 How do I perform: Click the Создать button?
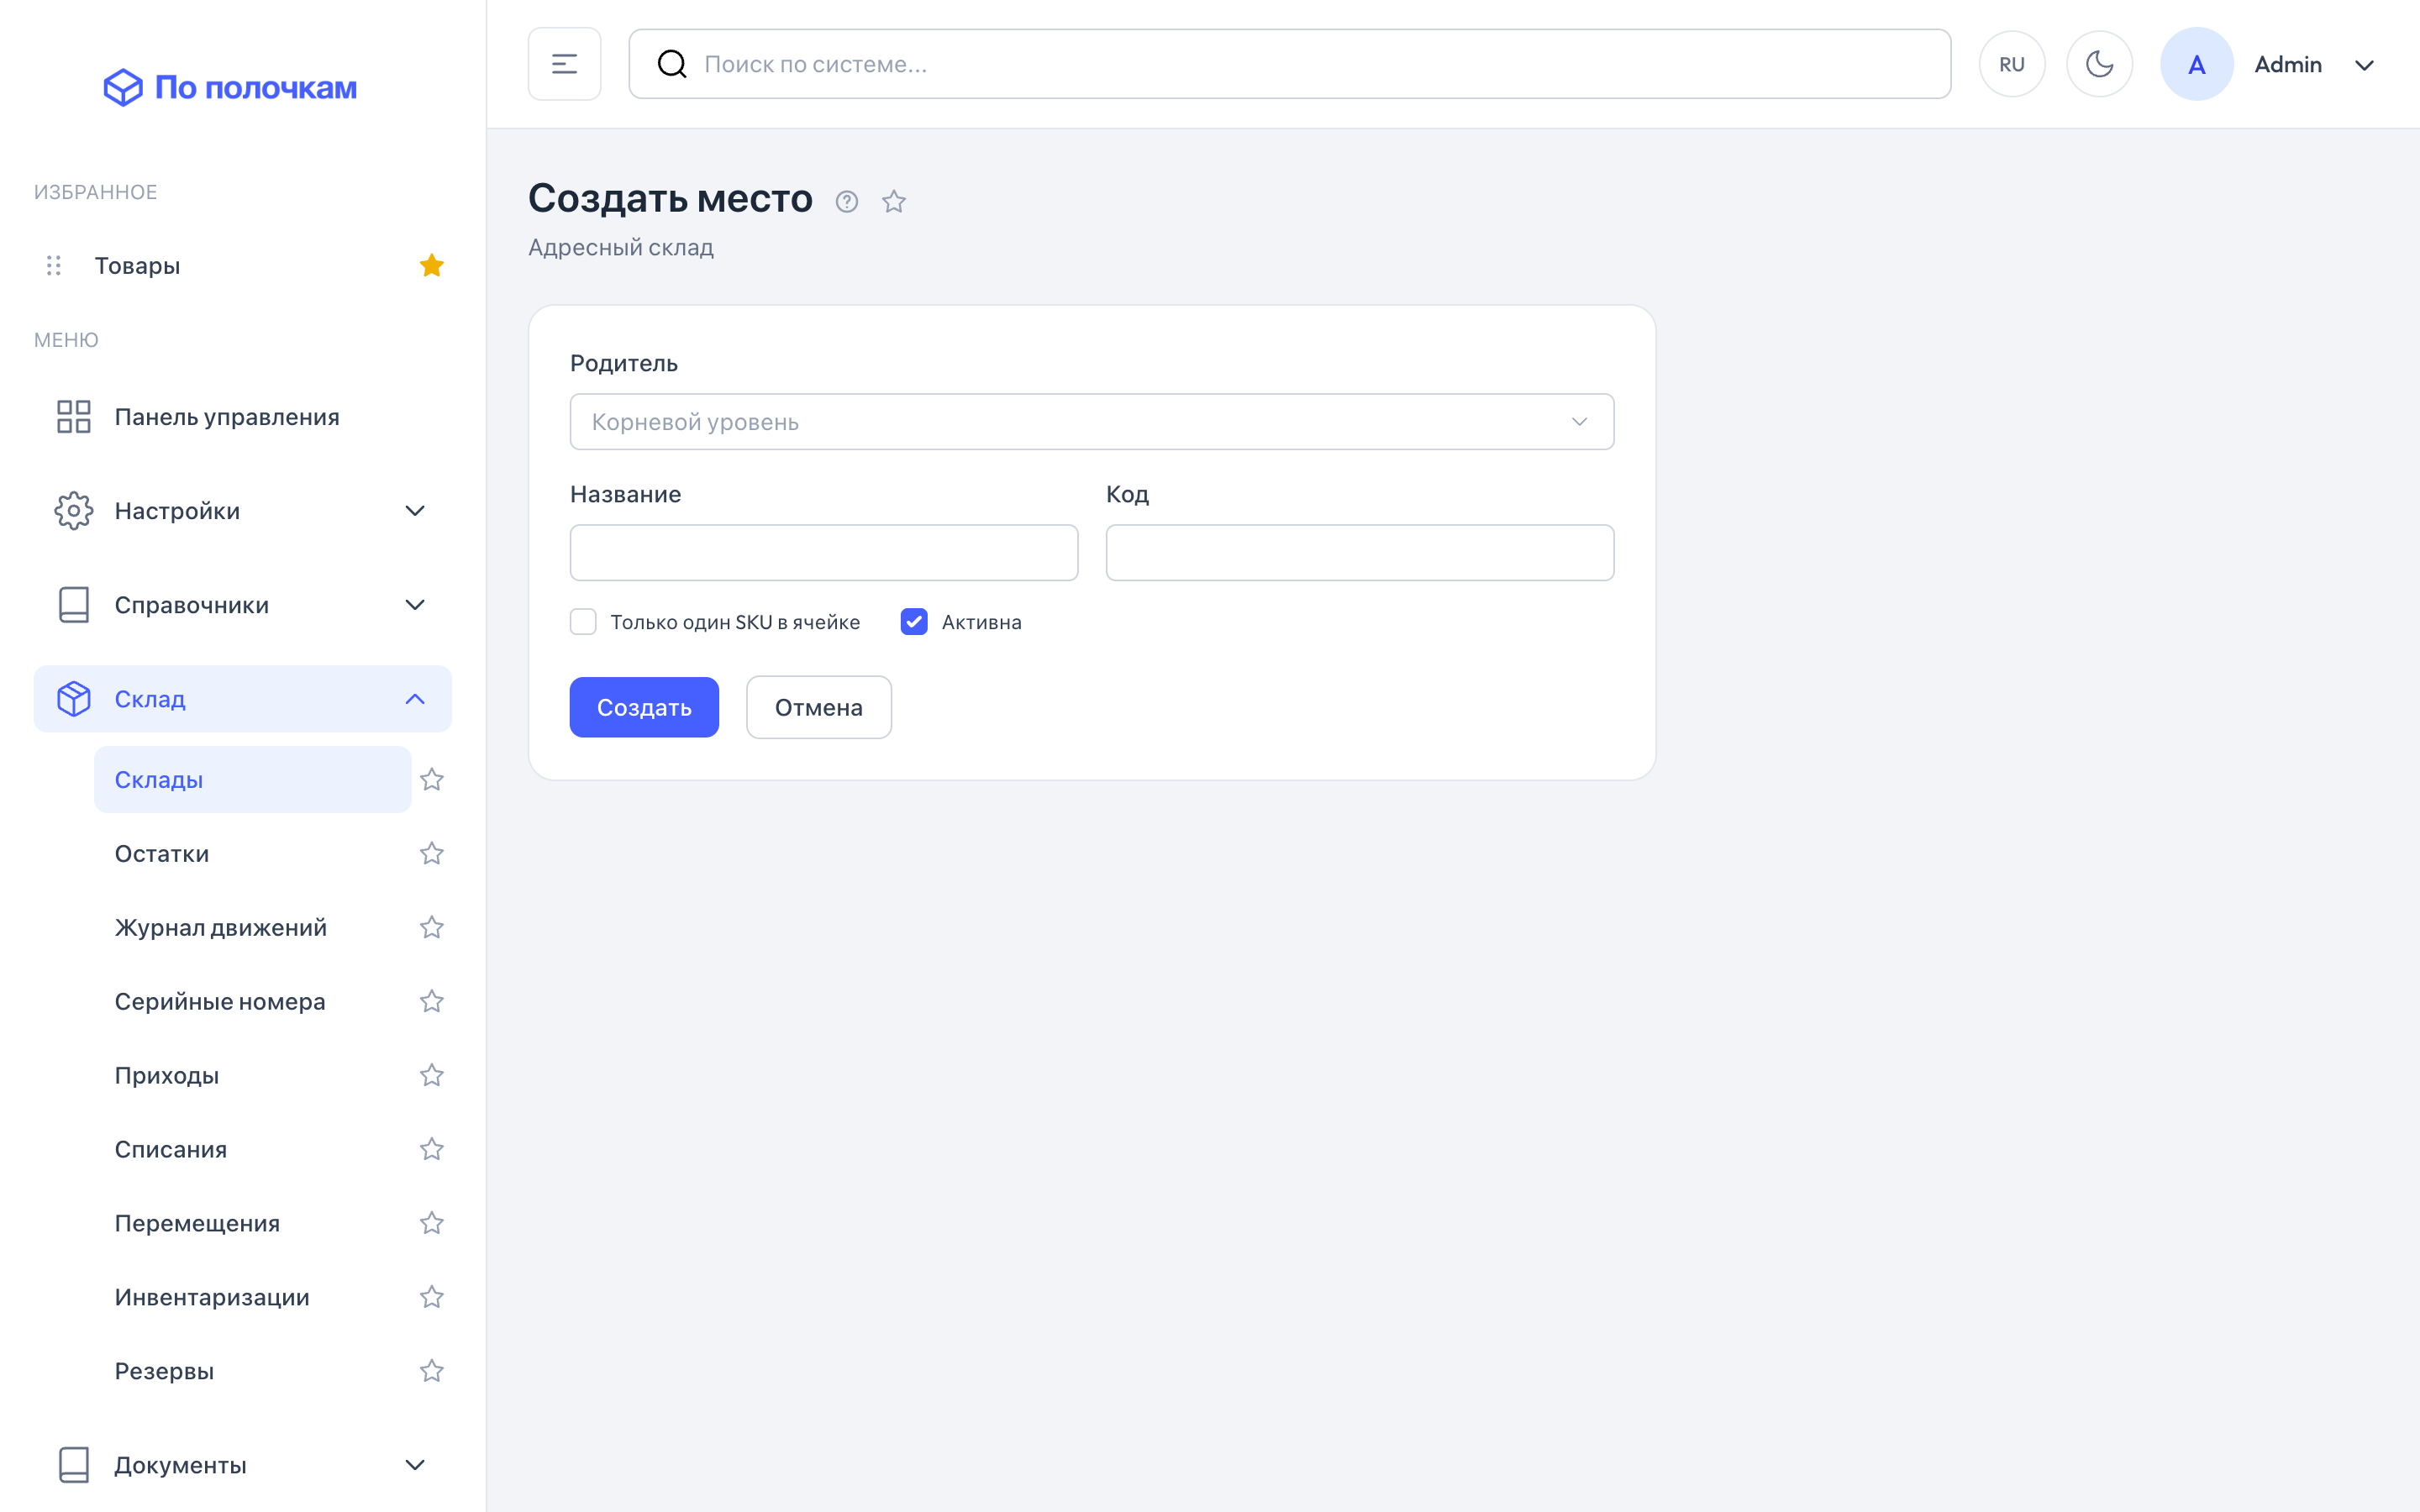(644, 707)
